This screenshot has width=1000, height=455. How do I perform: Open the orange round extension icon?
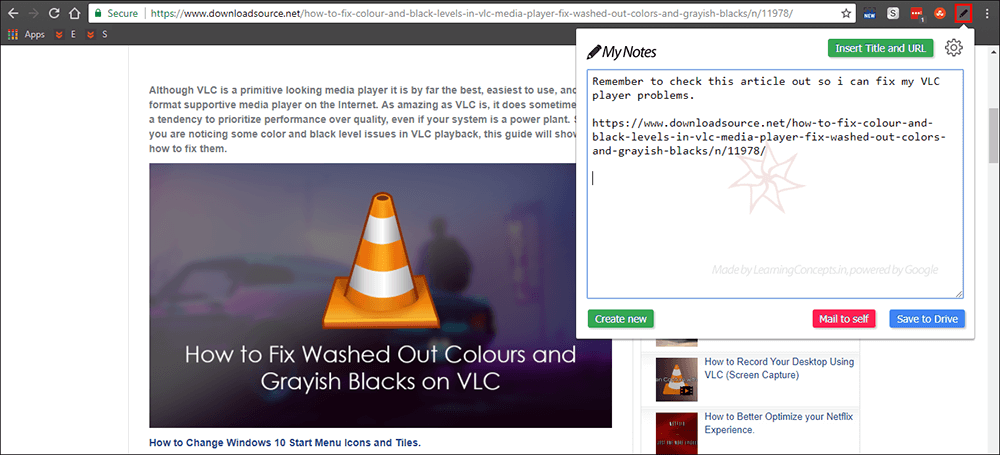[939, 13]
